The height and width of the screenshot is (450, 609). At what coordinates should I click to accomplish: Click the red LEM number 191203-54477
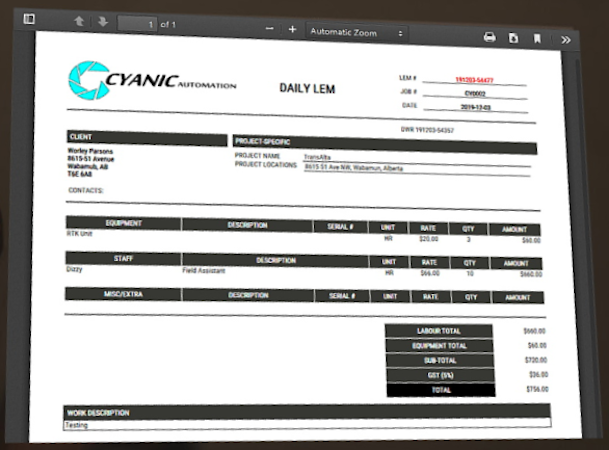[x=474, y=80]
